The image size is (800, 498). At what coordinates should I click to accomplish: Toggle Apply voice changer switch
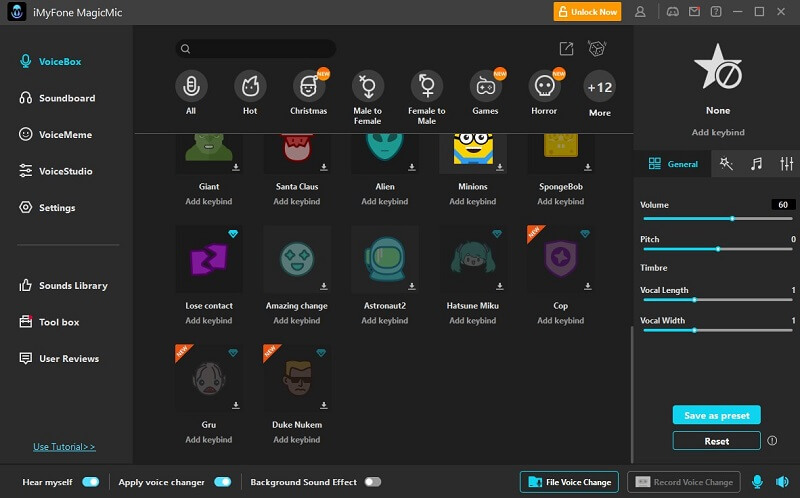pyautogui.click(x=222, y=482)
